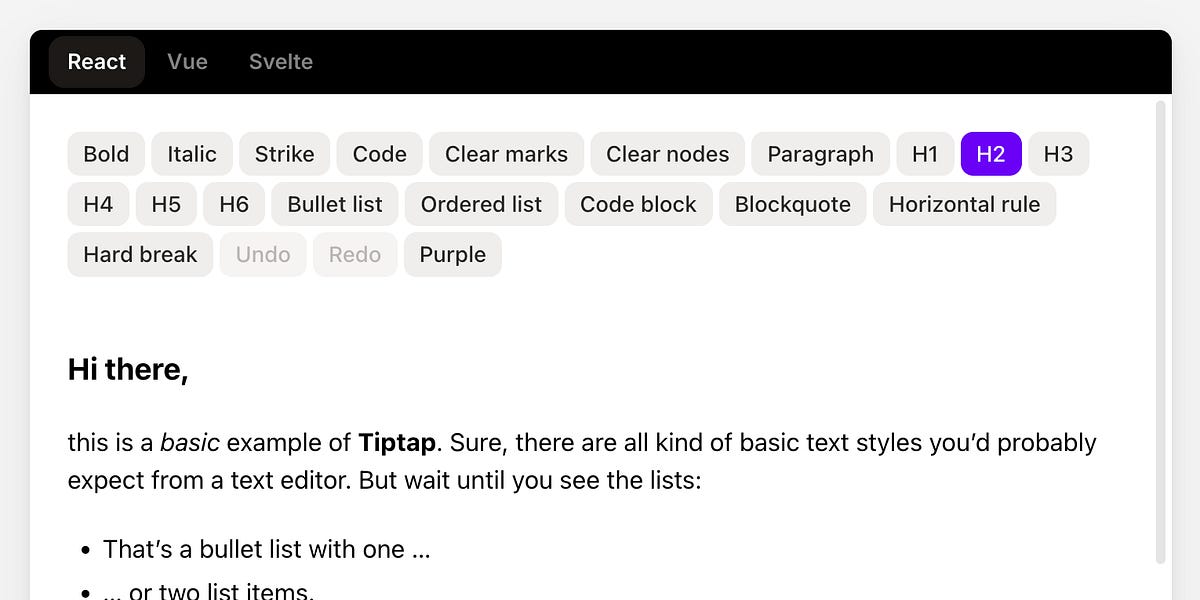This screenshot has height=600, width=1200.
Task: Toggle inline Code formatting
Action: click(x=379, y=154)
